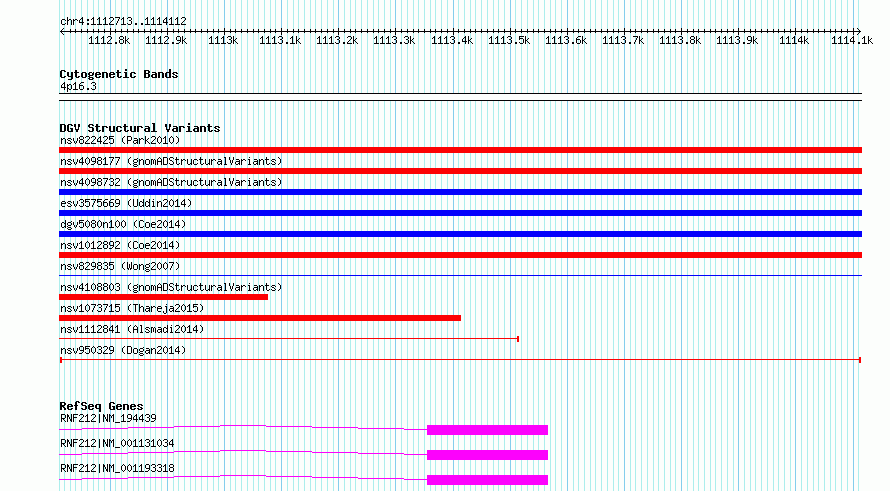The image size is (890, 491).
Task: Click the 1114.1k ruler tick label
Action: [852, 40]
